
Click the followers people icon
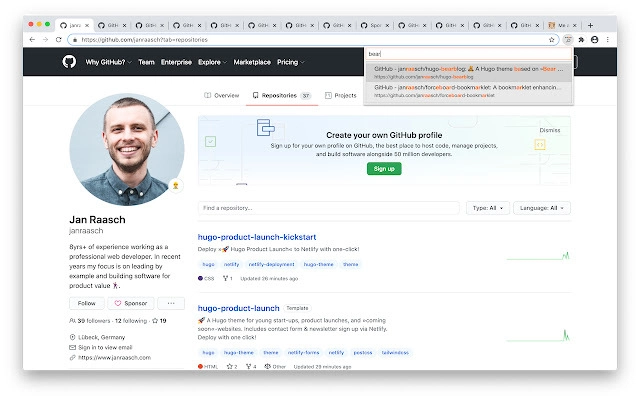[72, 321]
